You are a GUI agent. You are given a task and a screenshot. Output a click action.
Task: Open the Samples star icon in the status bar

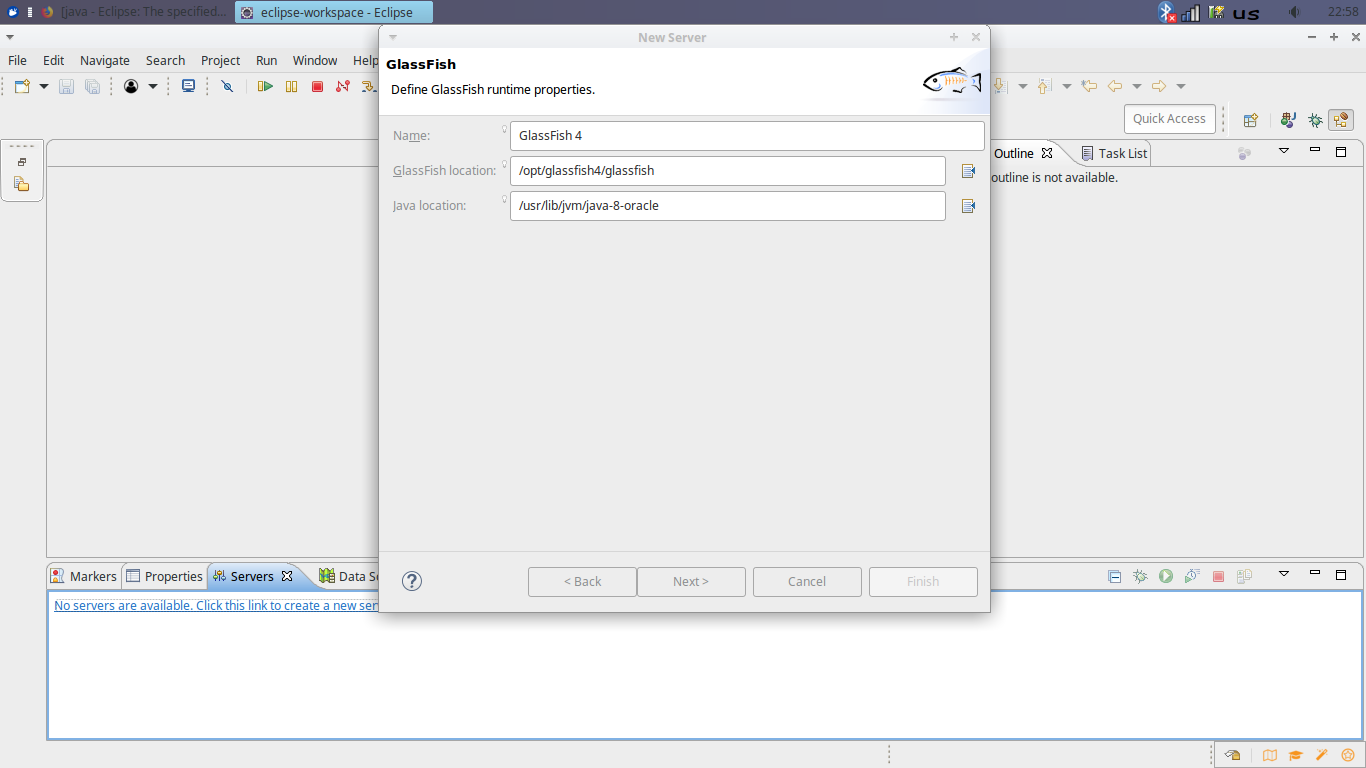tap(1348, 755)
